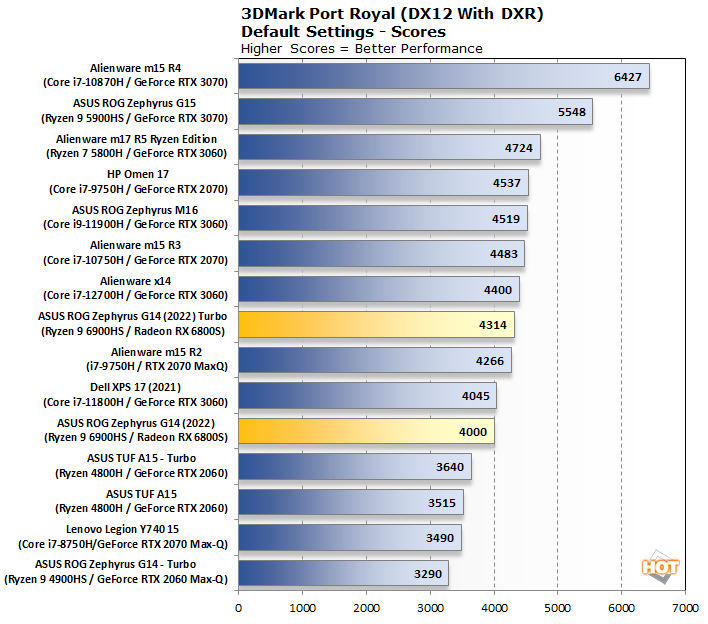Viewport: 708px width, 624px height.
Task: Click the 3515 score value
Action: tap(442, 503)
